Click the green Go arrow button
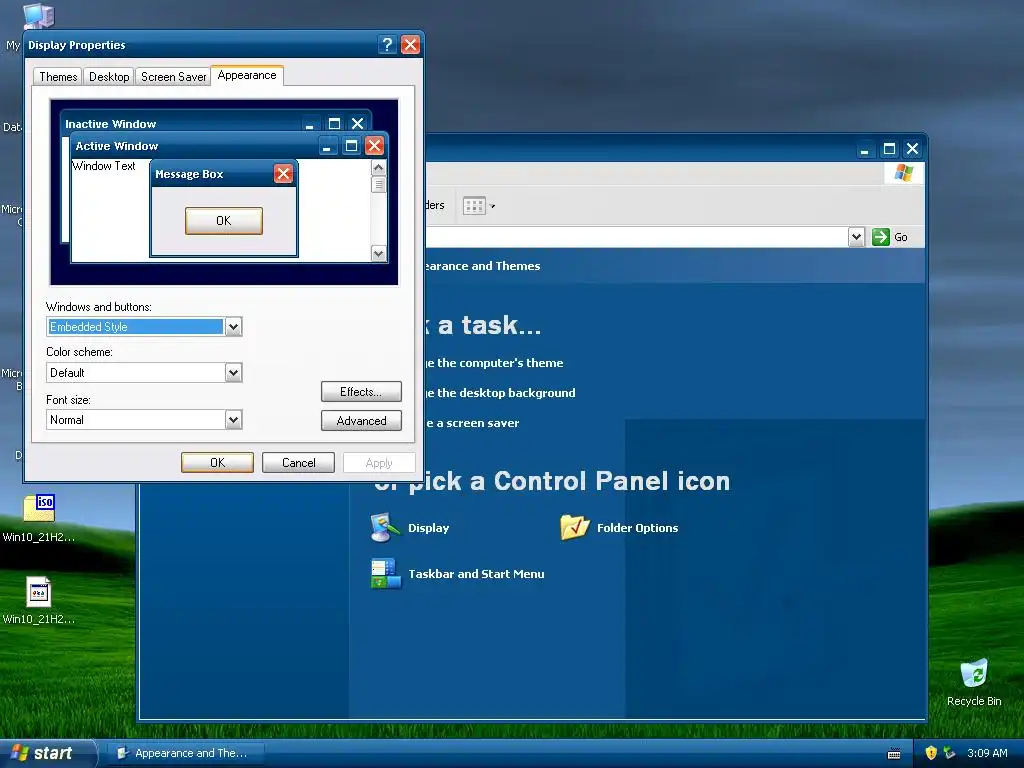Image resolution: width=1024 pixels, height=768 pixels. click(x=880, y=237)
